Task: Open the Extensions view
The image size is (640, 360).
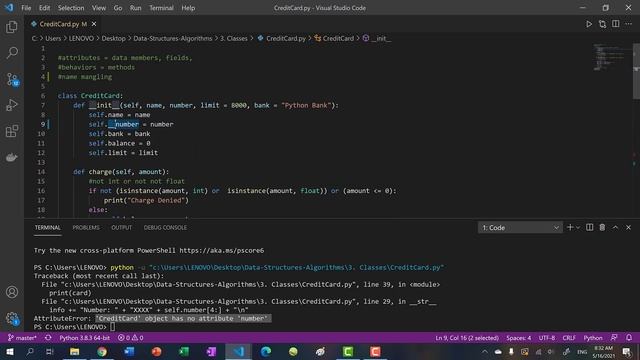Action: (12, 131)
